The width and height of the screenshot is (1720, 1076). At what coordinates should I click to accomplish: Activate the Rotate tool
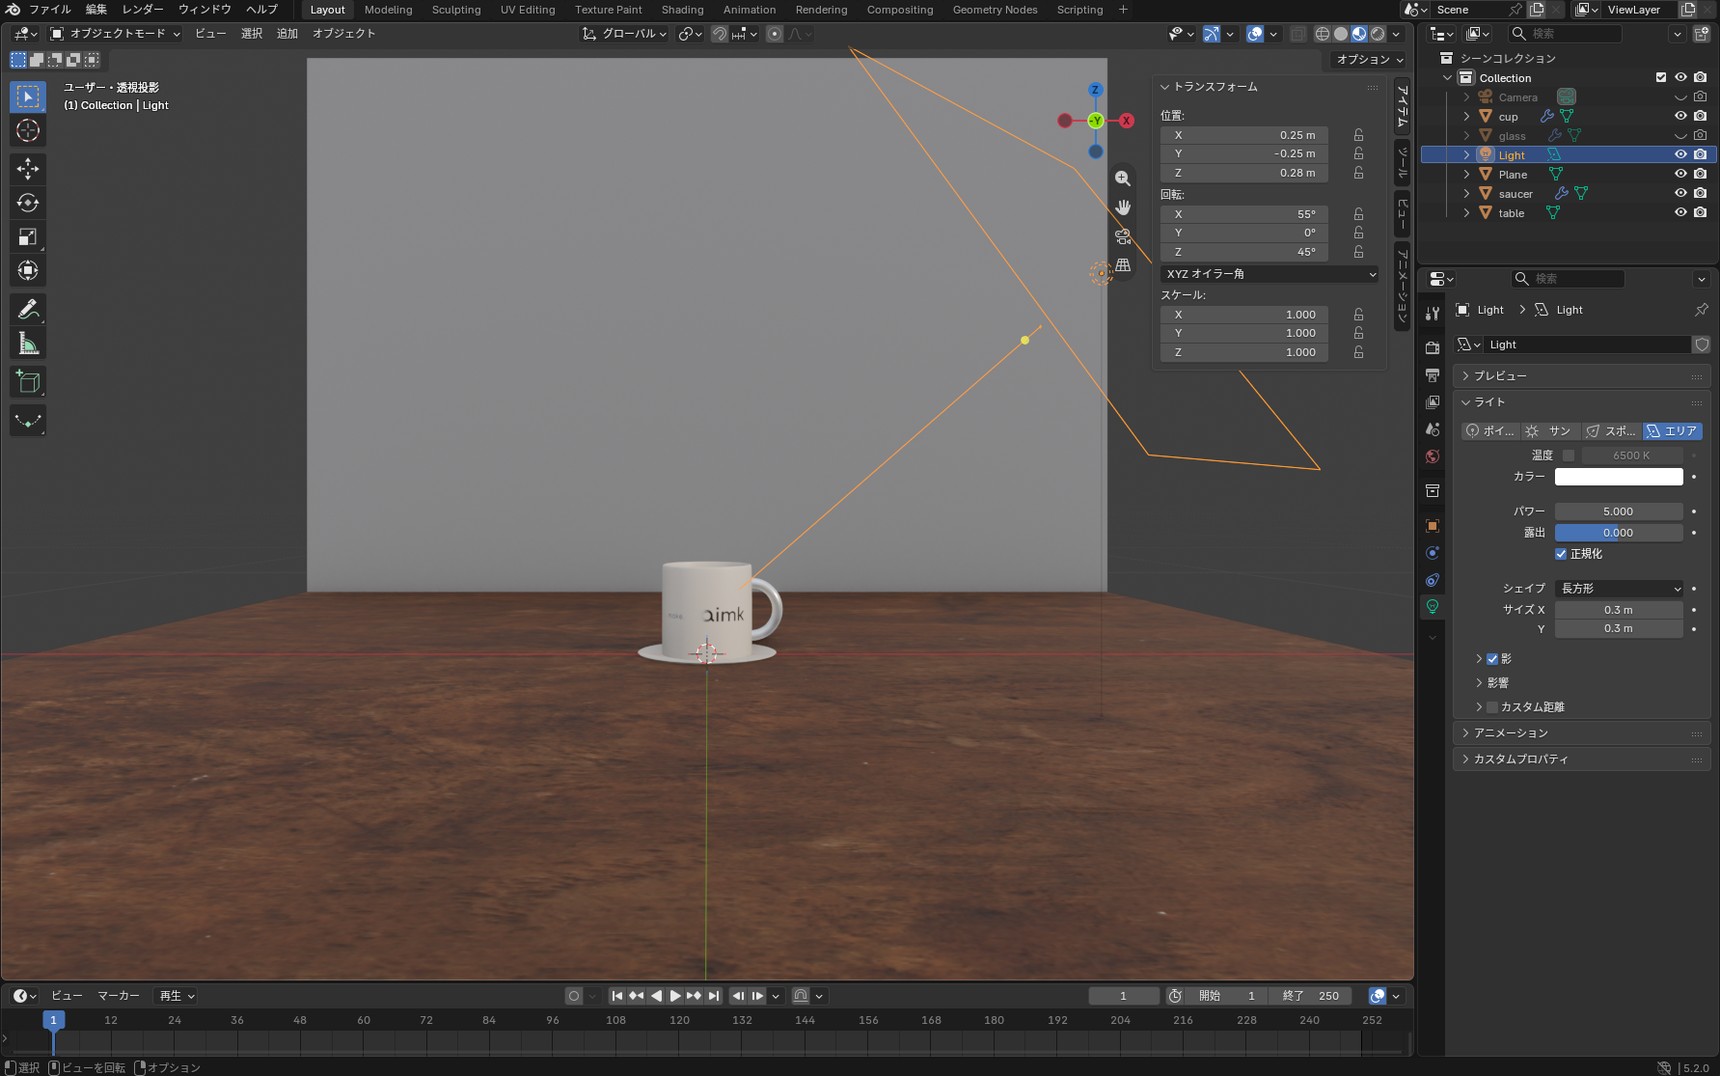(x=28, y=203)
